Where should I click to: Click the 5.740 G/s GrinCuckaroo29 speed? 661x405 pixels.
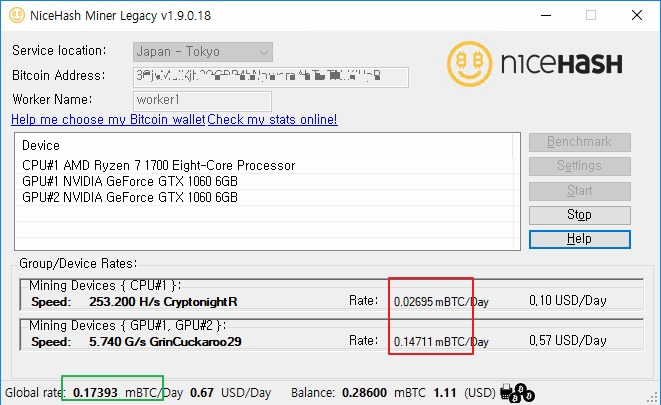165,341
